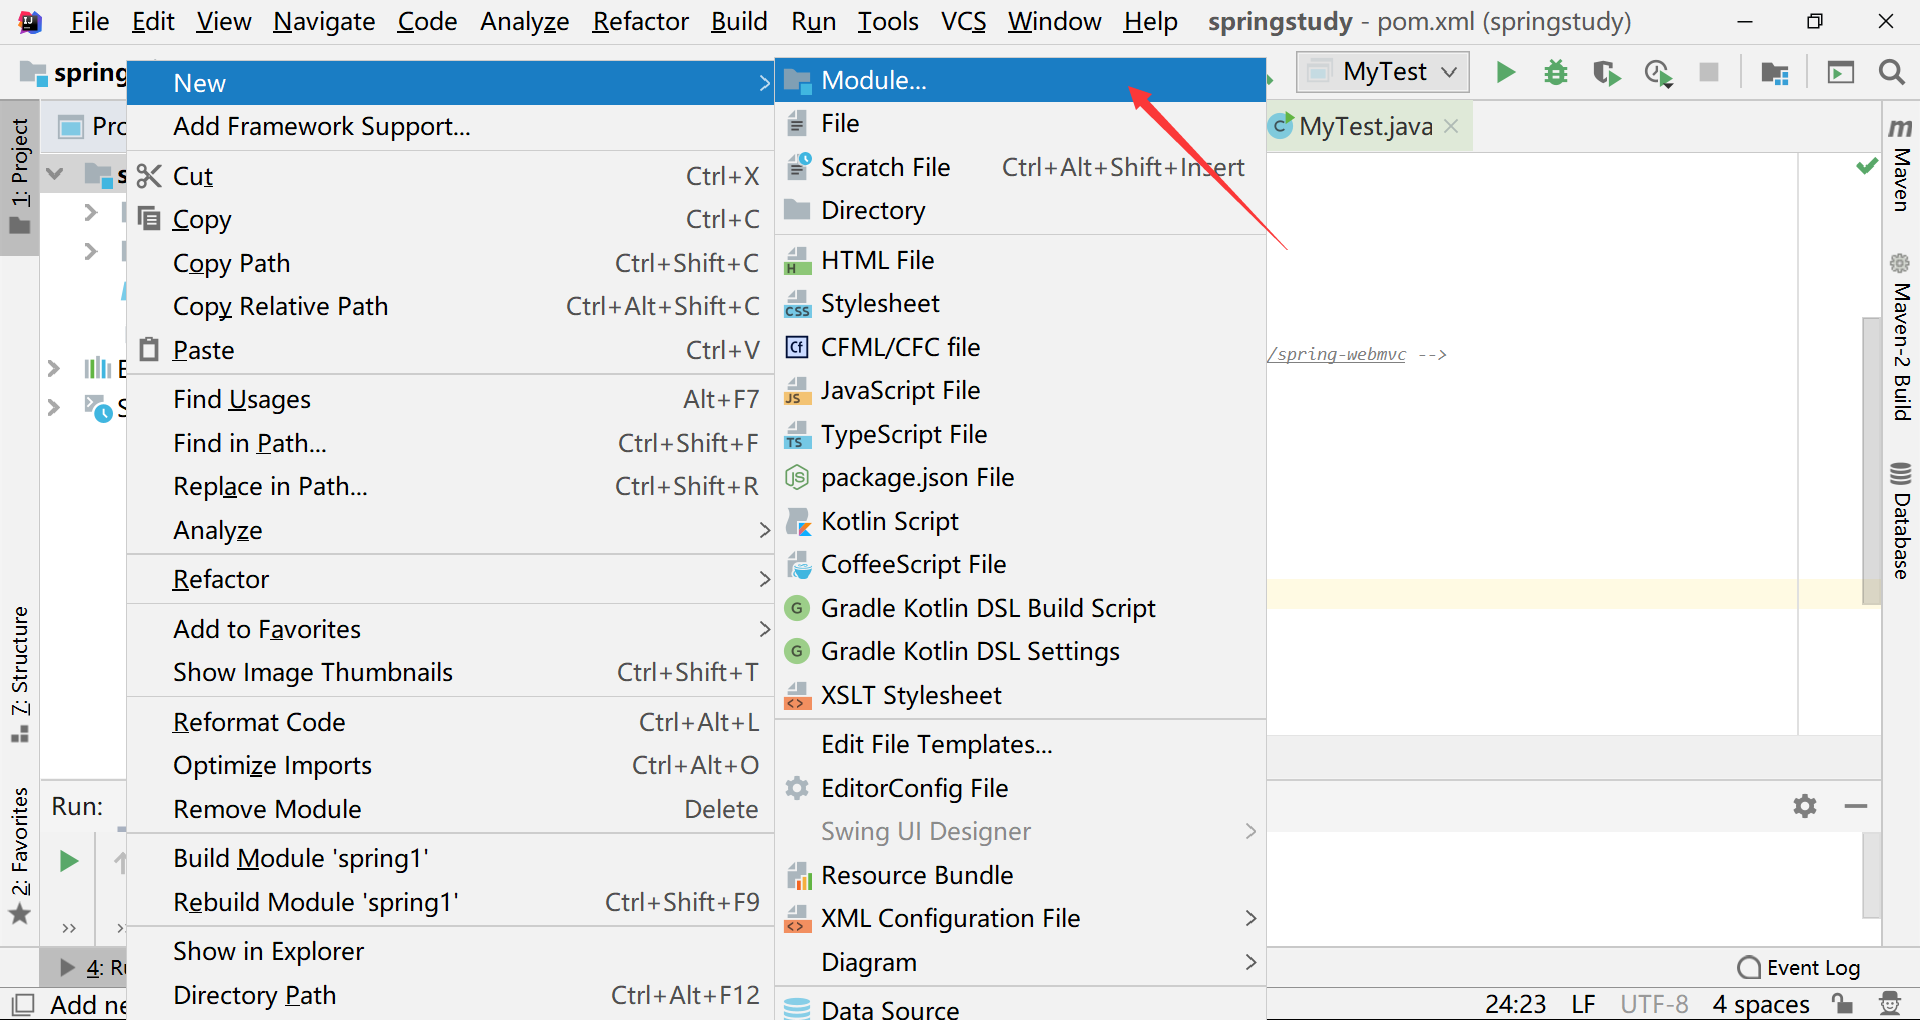The image size is (1920, 1020).
Task: Open the Run tool window settings gear
Action: click(1805, 806)
